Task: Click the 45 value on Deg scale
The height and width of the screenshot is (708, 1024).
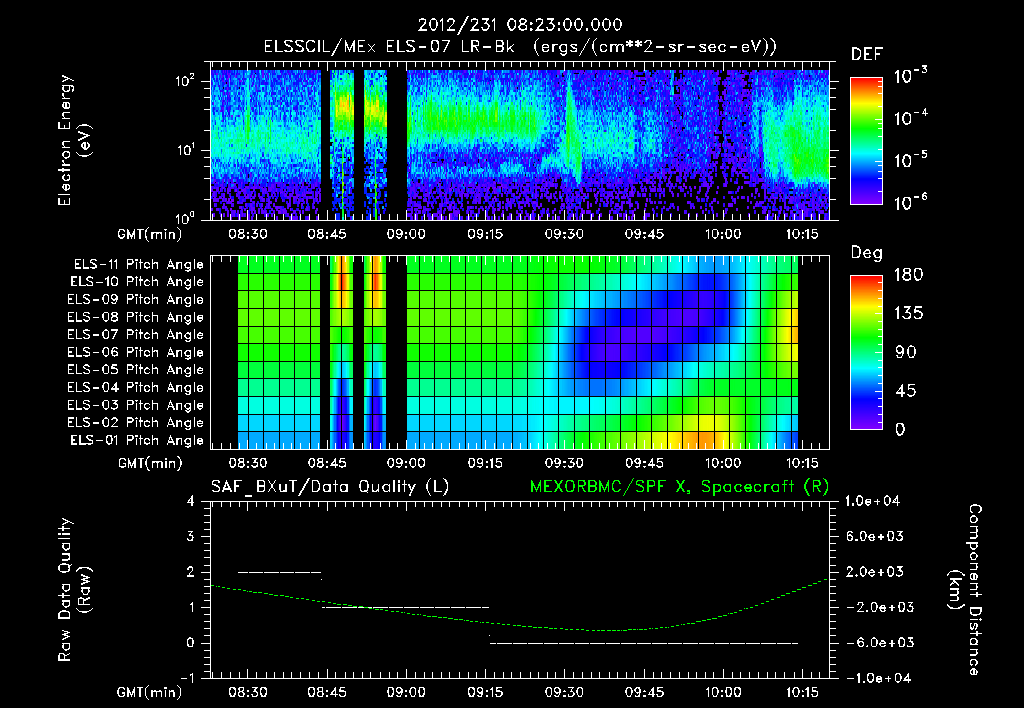Action: (x=905, y=391)
